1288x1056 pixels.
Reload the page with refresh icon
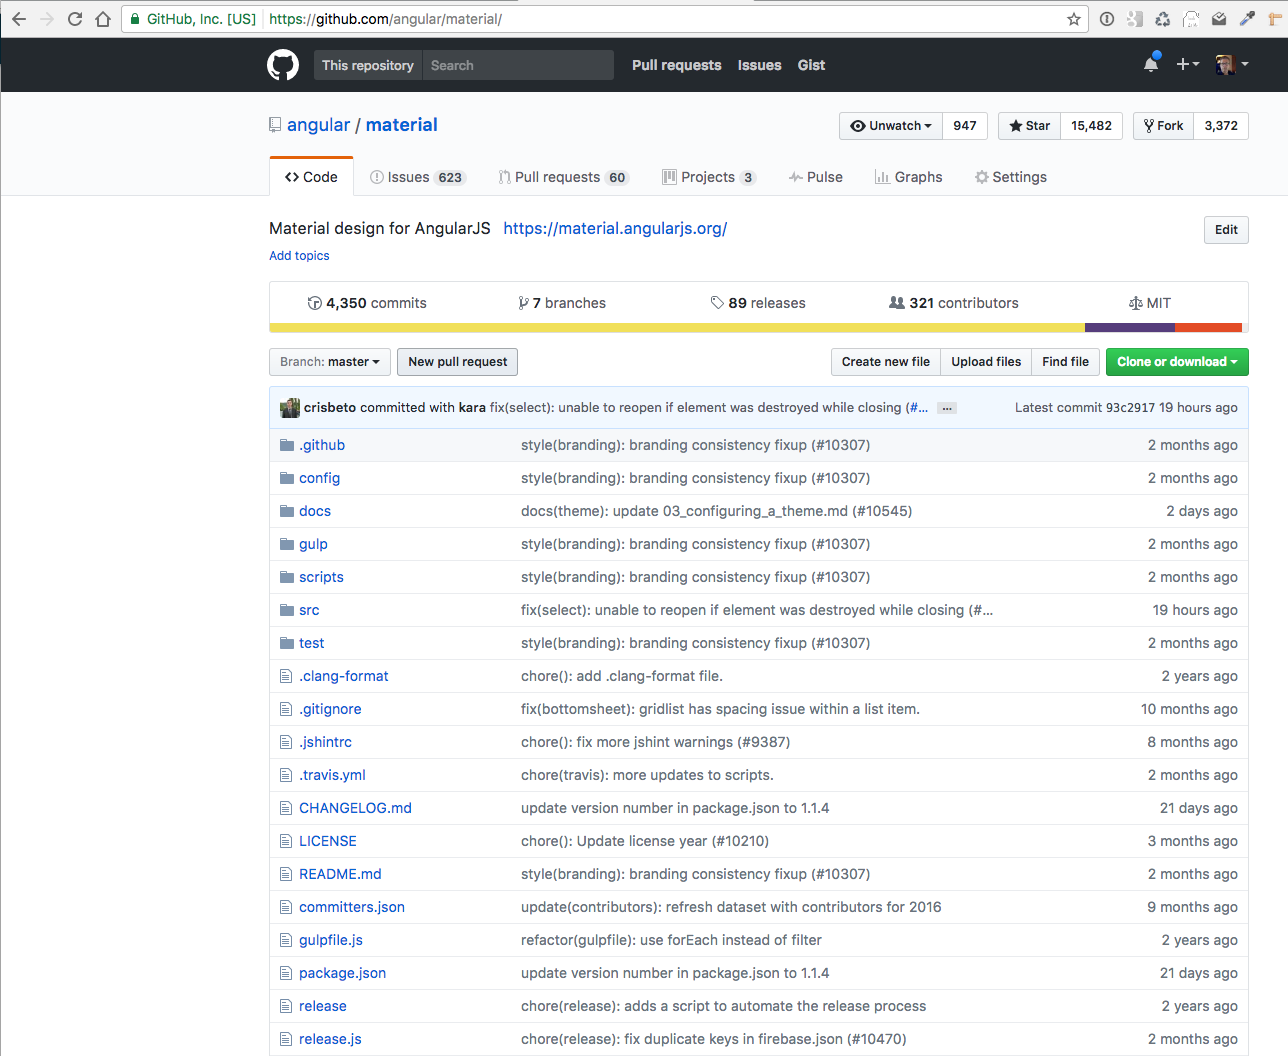[75, 19]
